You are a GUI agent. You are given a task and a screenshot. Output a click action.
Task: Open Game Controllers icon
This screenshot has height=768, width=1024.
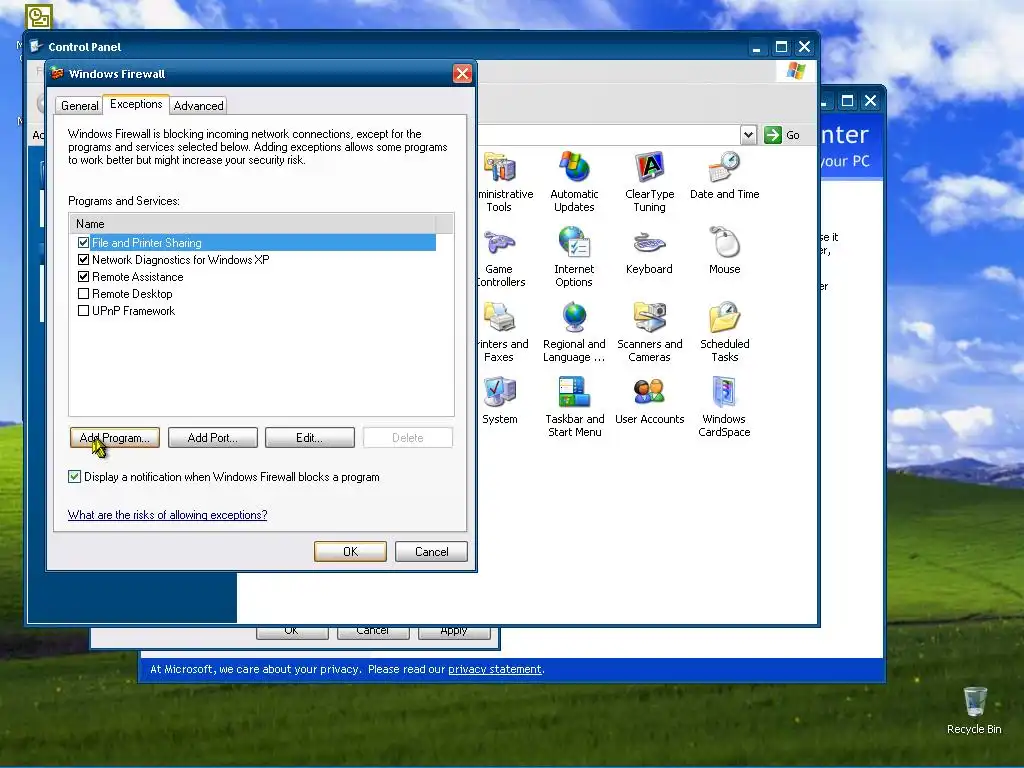(x=500, y=243)
